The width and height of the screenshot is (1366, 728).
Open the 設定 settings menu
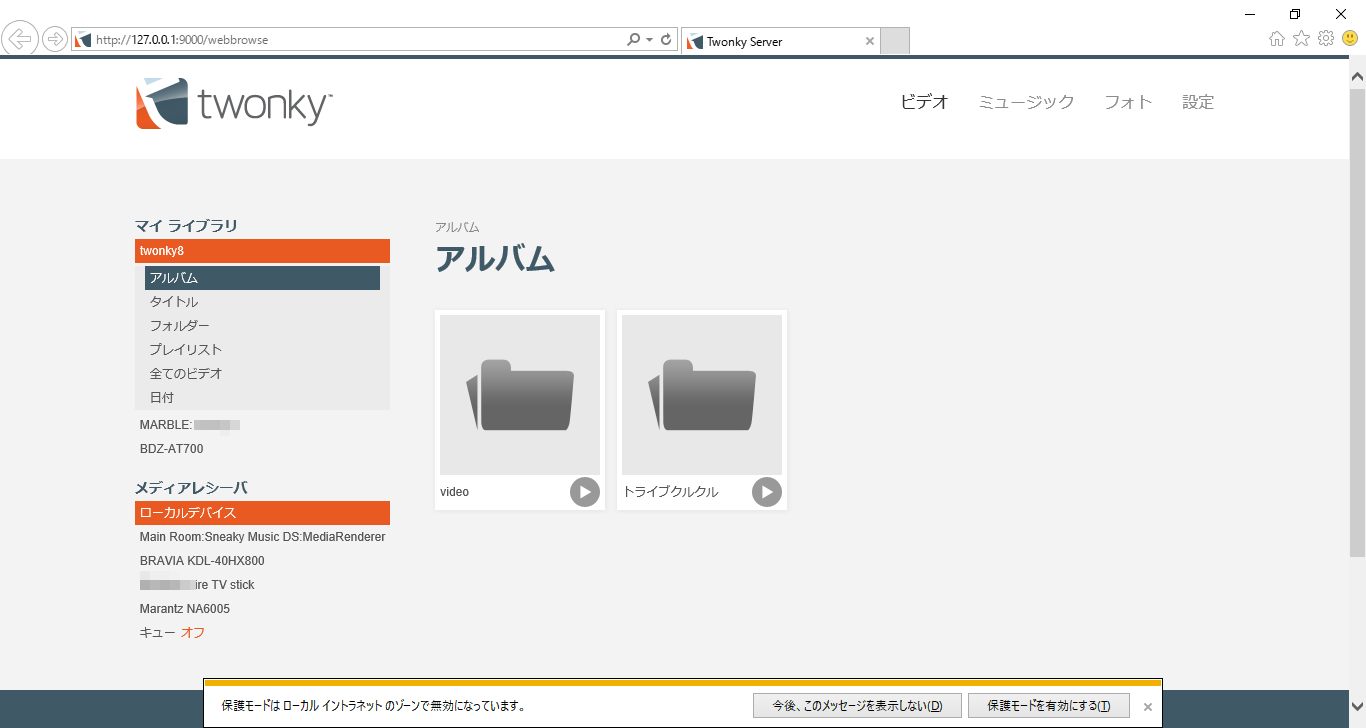(x=1198, y=102)
